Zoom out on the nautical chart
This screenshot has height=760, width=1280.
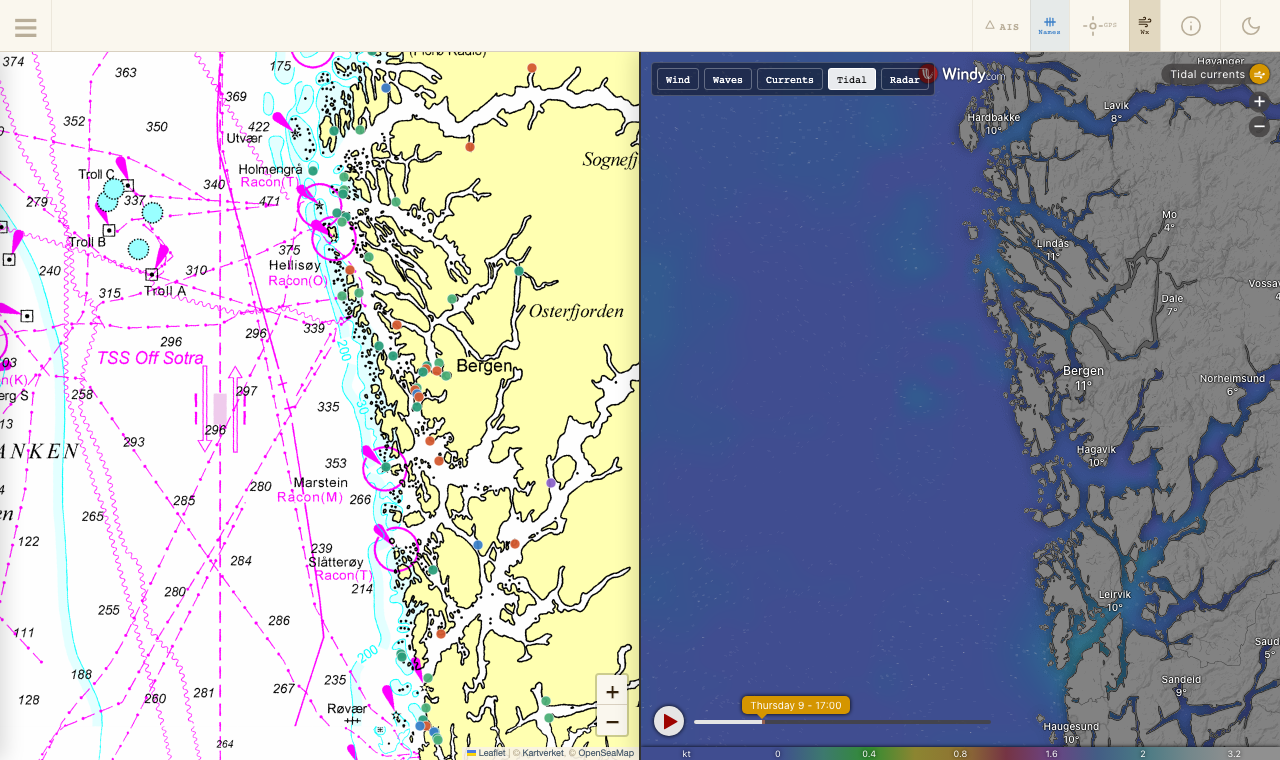(x=612, y=722)
